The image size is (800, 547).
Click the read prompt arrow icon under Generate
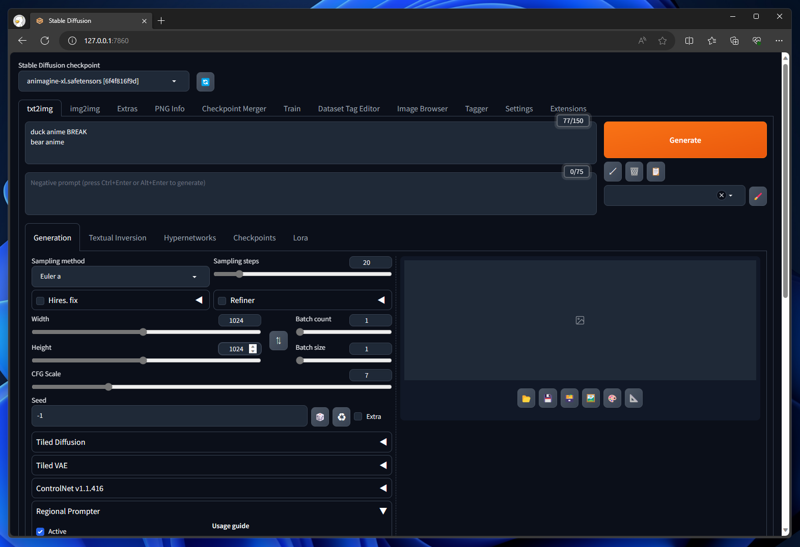613,172
